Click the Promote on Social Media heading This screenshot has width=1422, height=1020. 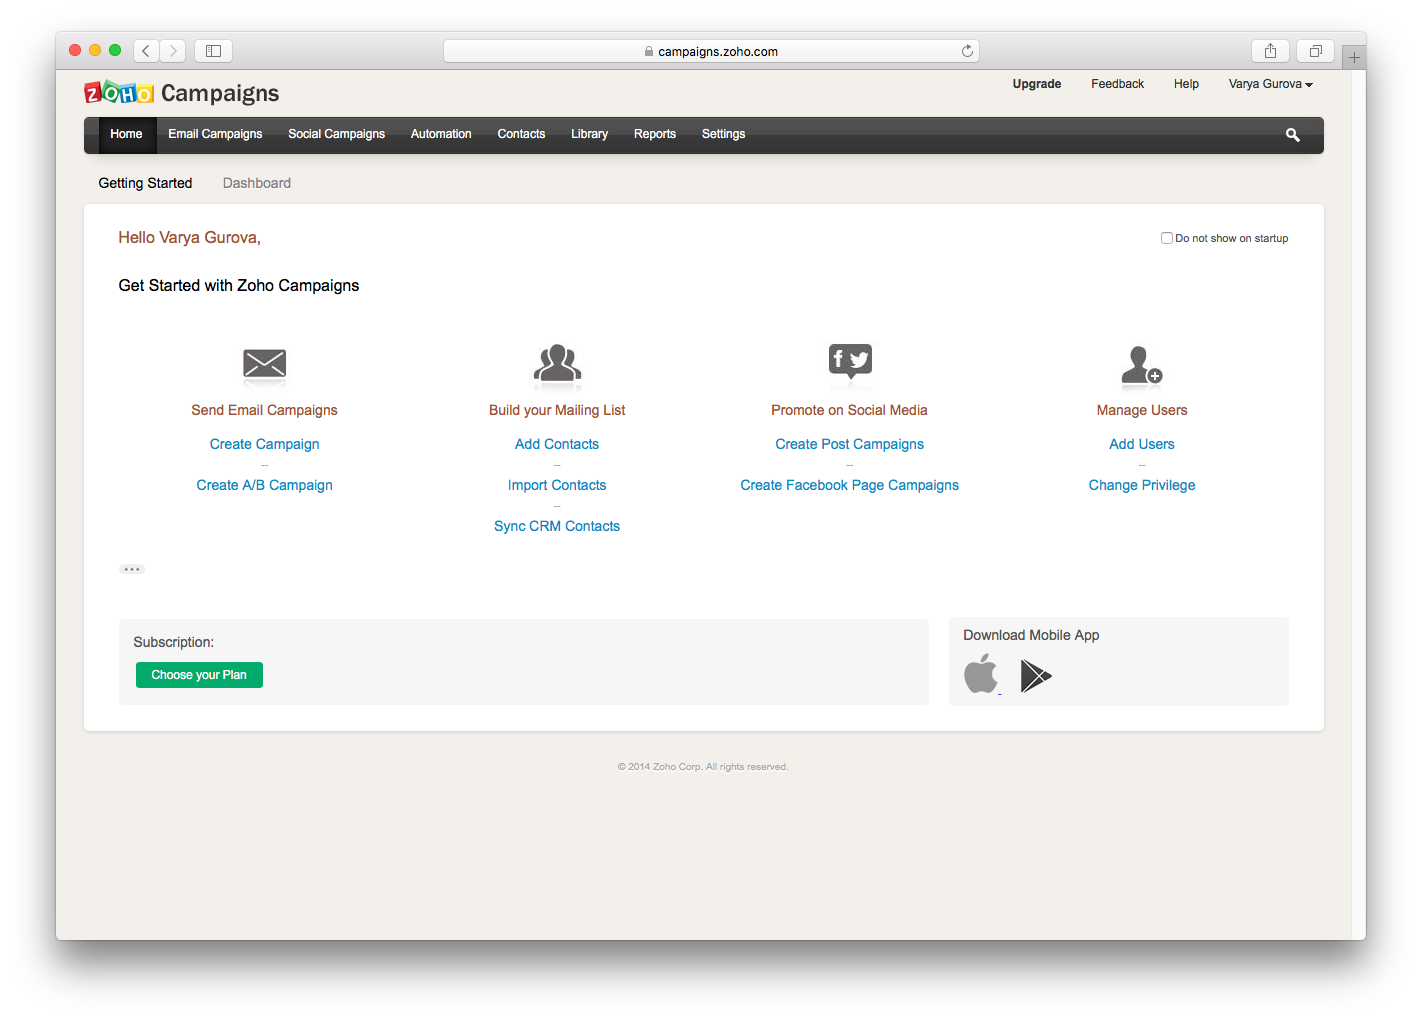click(849, 410)
